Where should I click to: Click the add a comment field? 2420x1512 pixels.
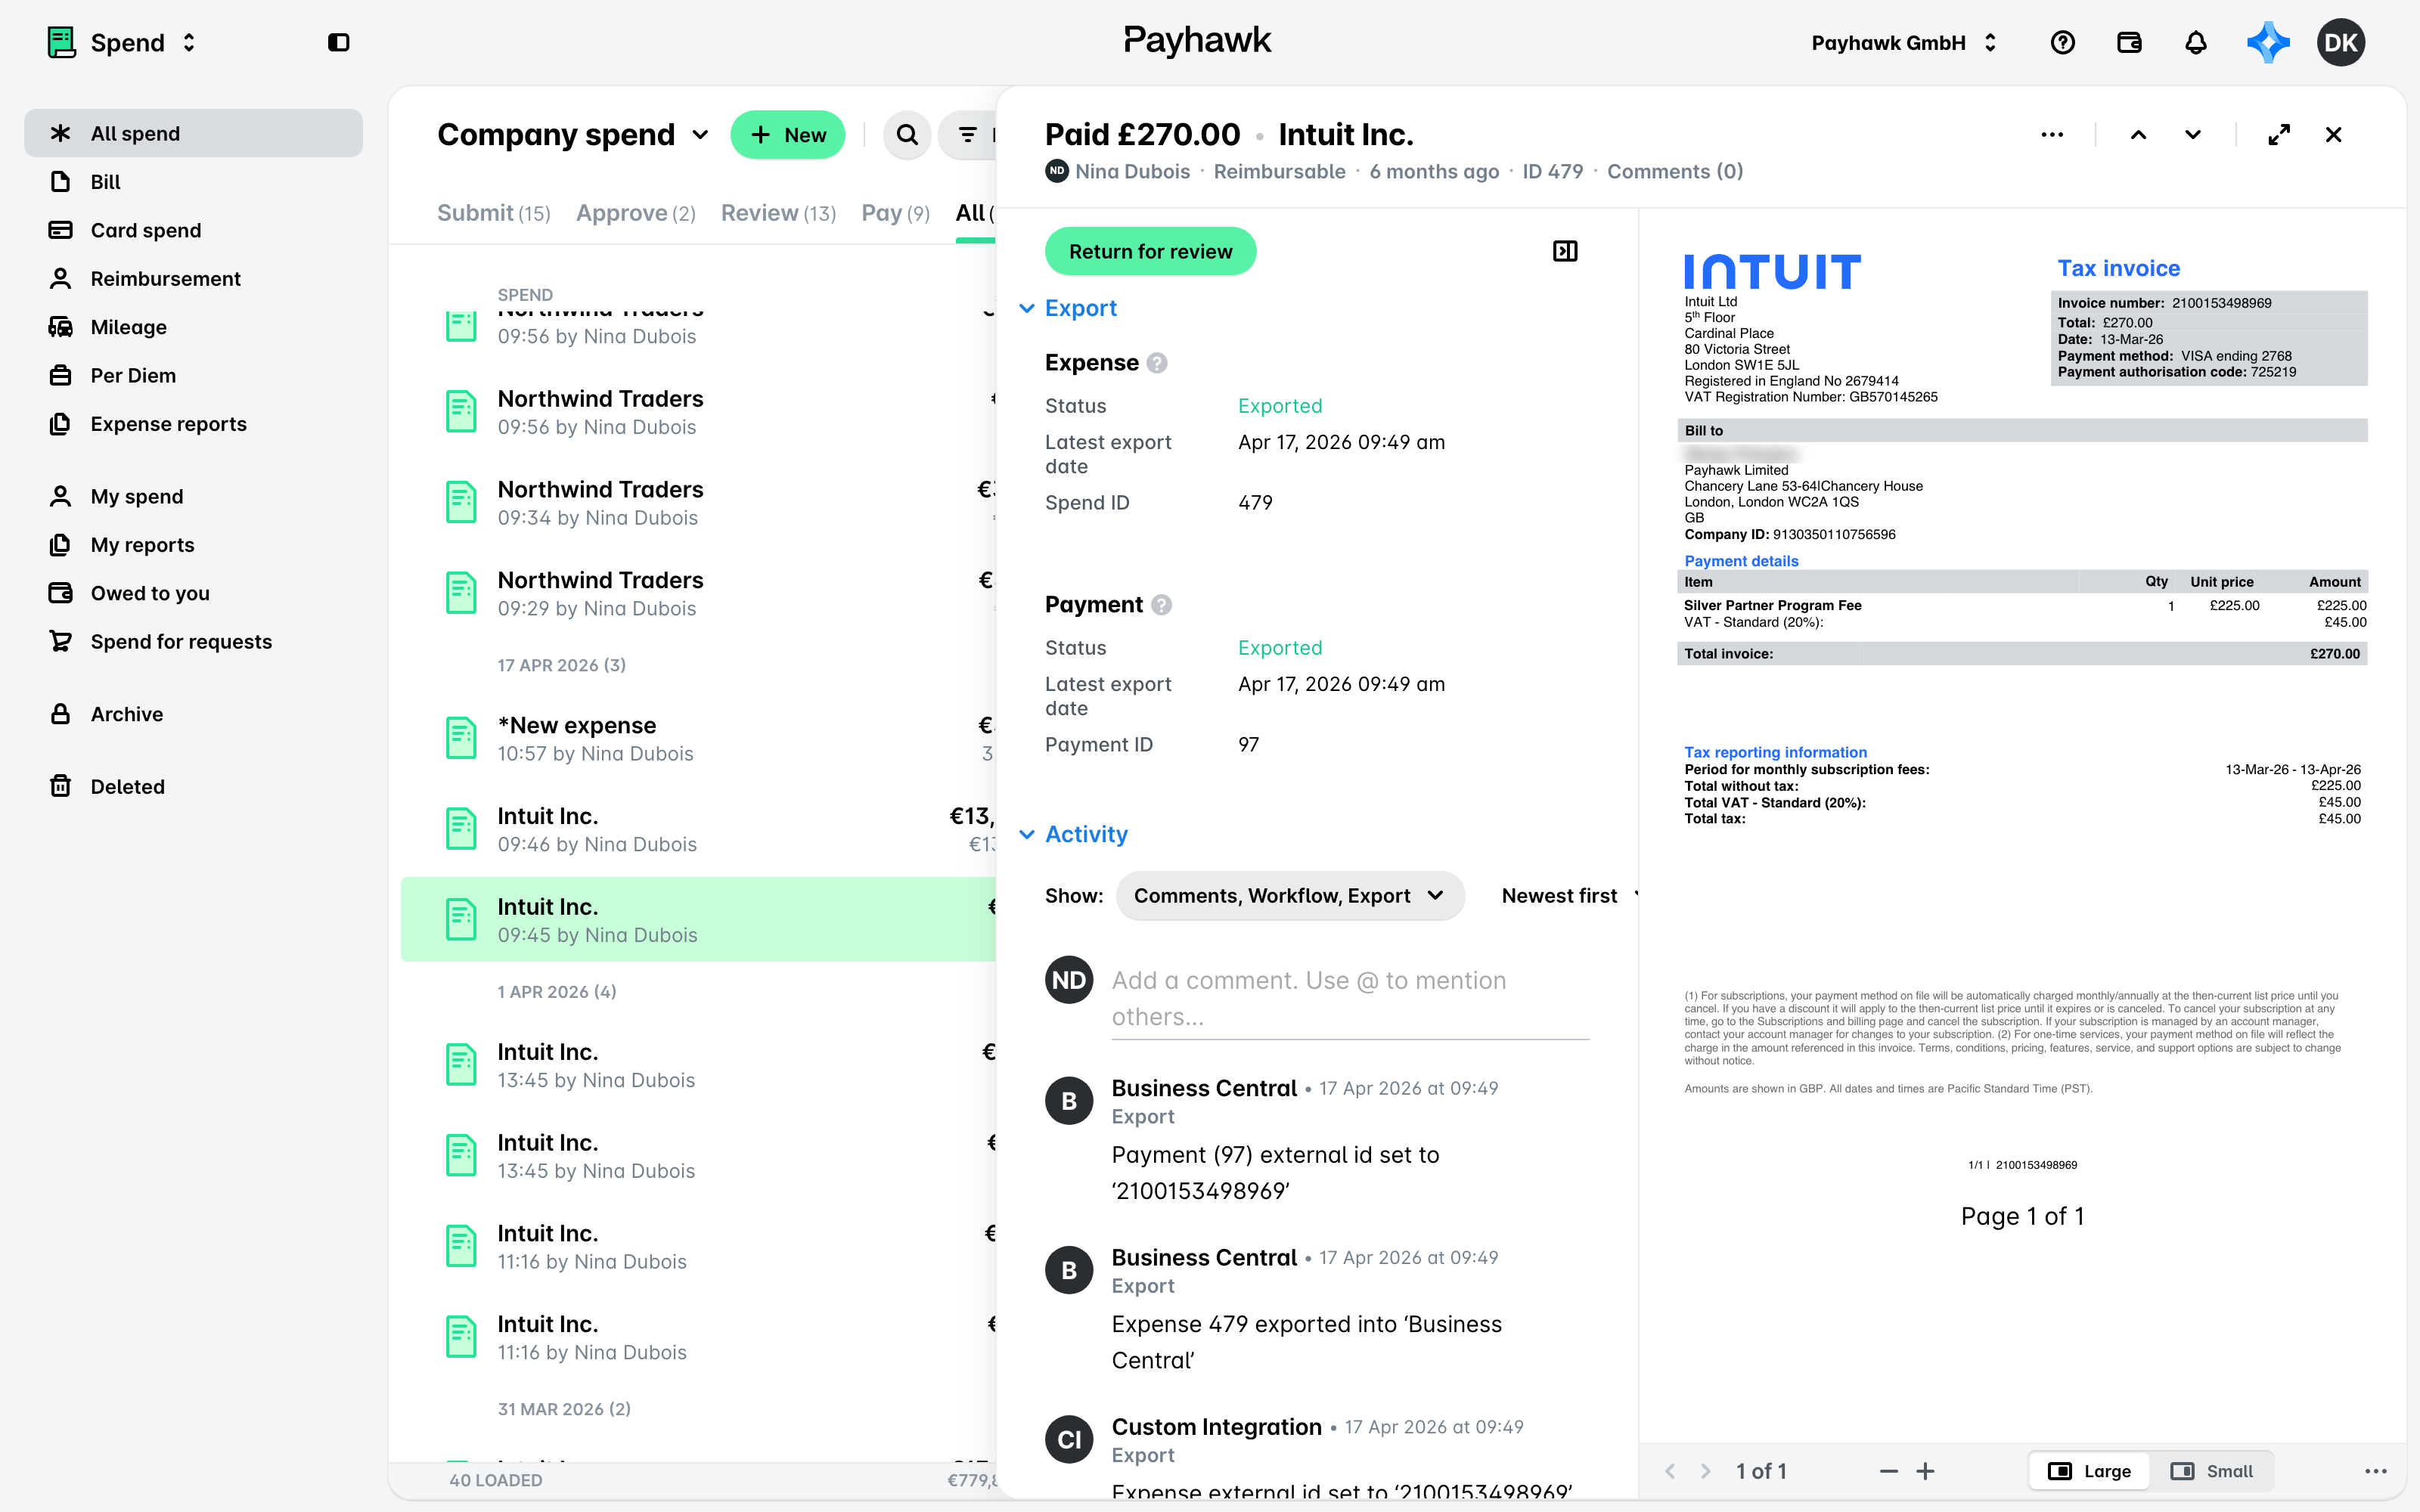pyautogui.click(x=1350, y=998)
